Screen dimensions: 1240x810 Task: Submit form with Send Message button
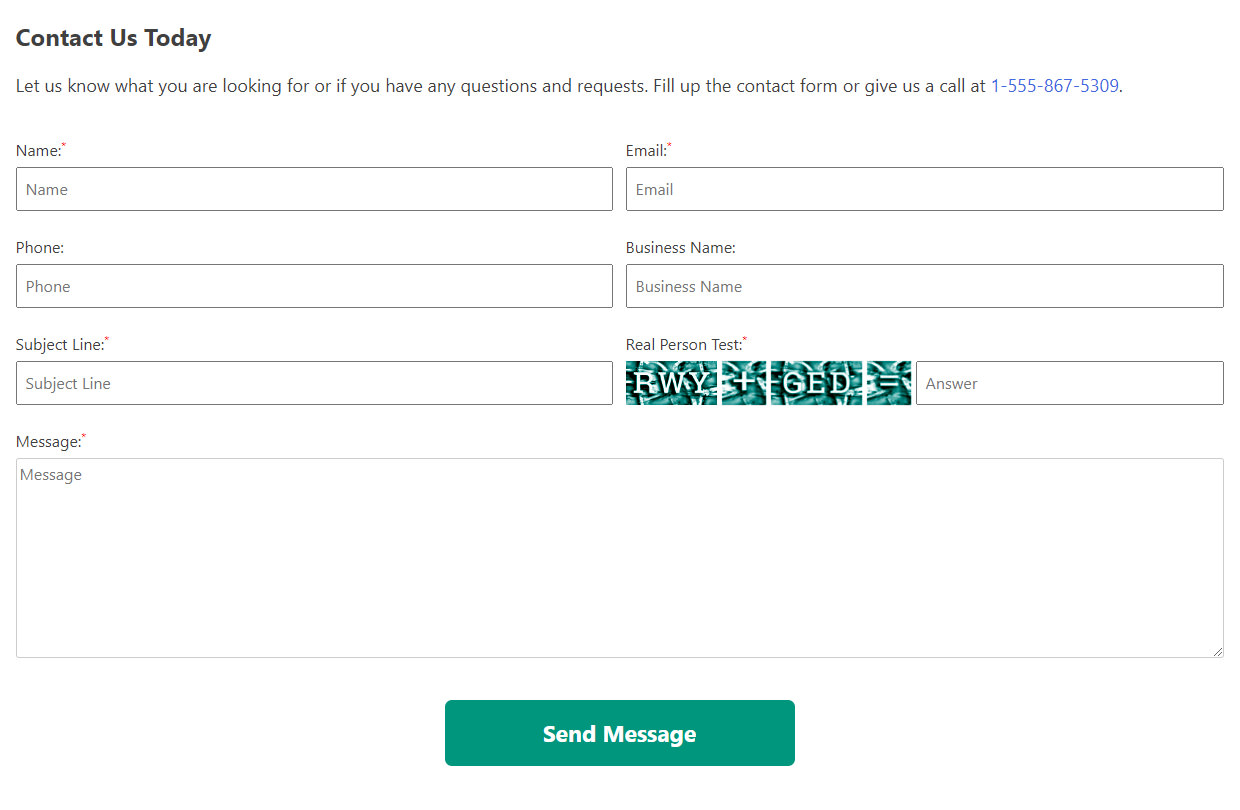tap(620, 733)
